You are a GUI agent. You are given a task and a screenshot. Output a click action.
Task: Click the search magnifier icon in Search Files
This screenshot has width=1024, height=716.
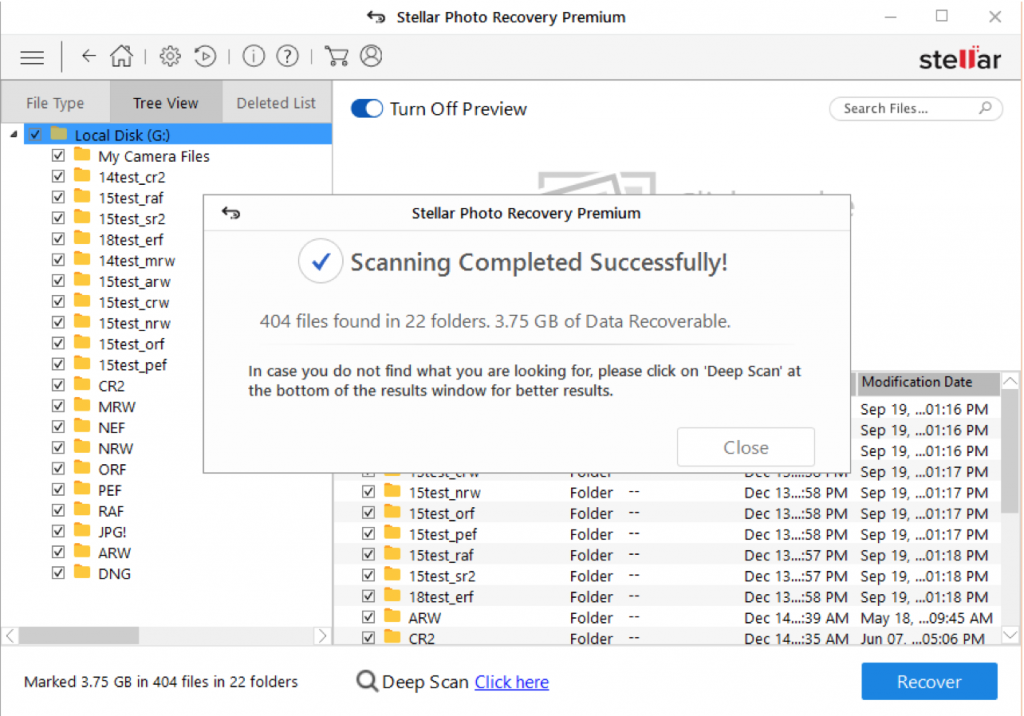[985, 108]
